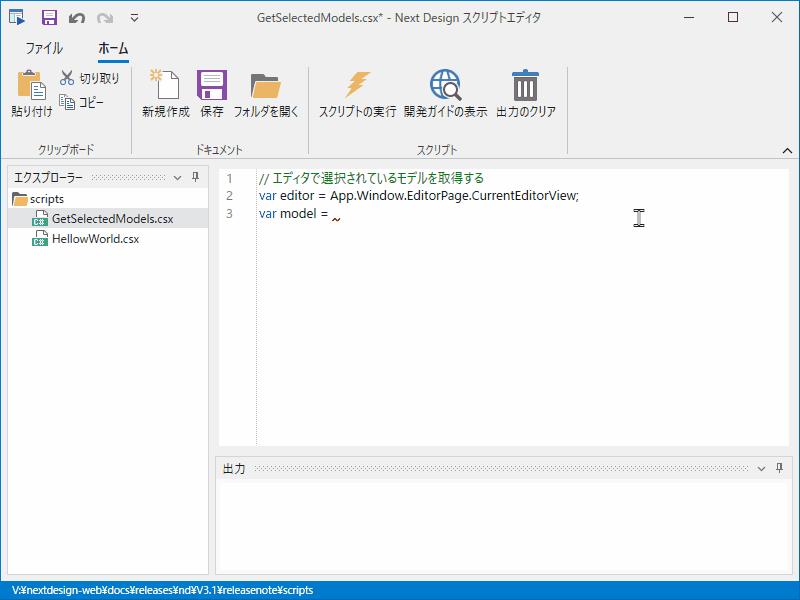The image size is (800, 600).
Task: Click the C# icon beside GetSelectedModels.csx
Action: click(x=40, y=218)
